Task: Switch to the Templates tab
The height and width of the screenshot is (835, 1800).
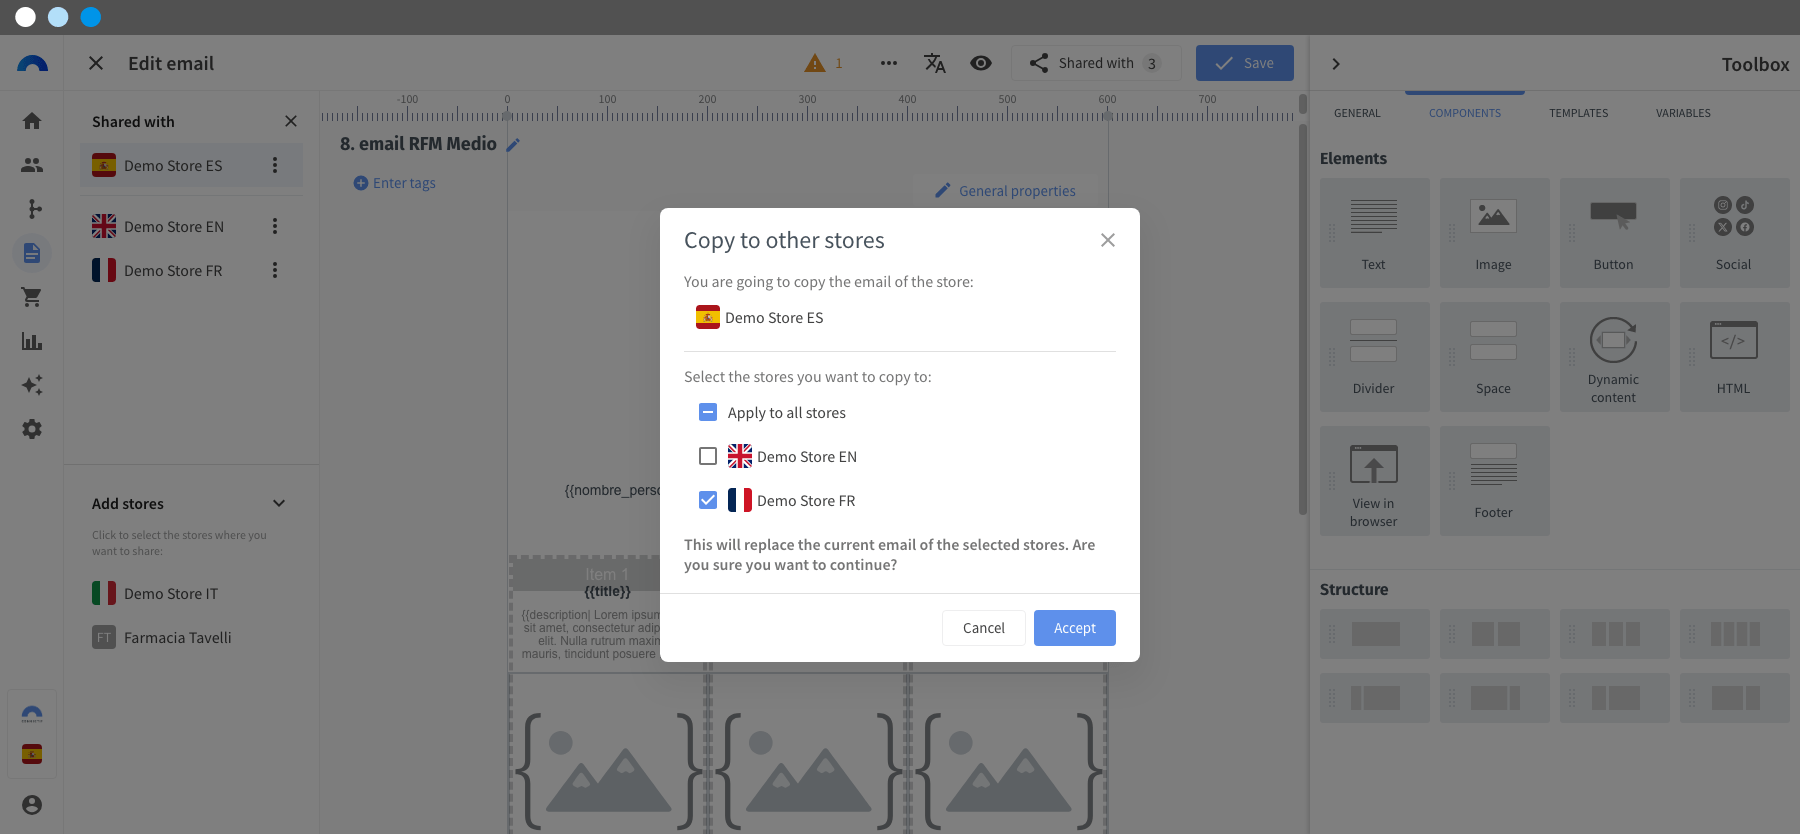Action: pos(1578,113)
